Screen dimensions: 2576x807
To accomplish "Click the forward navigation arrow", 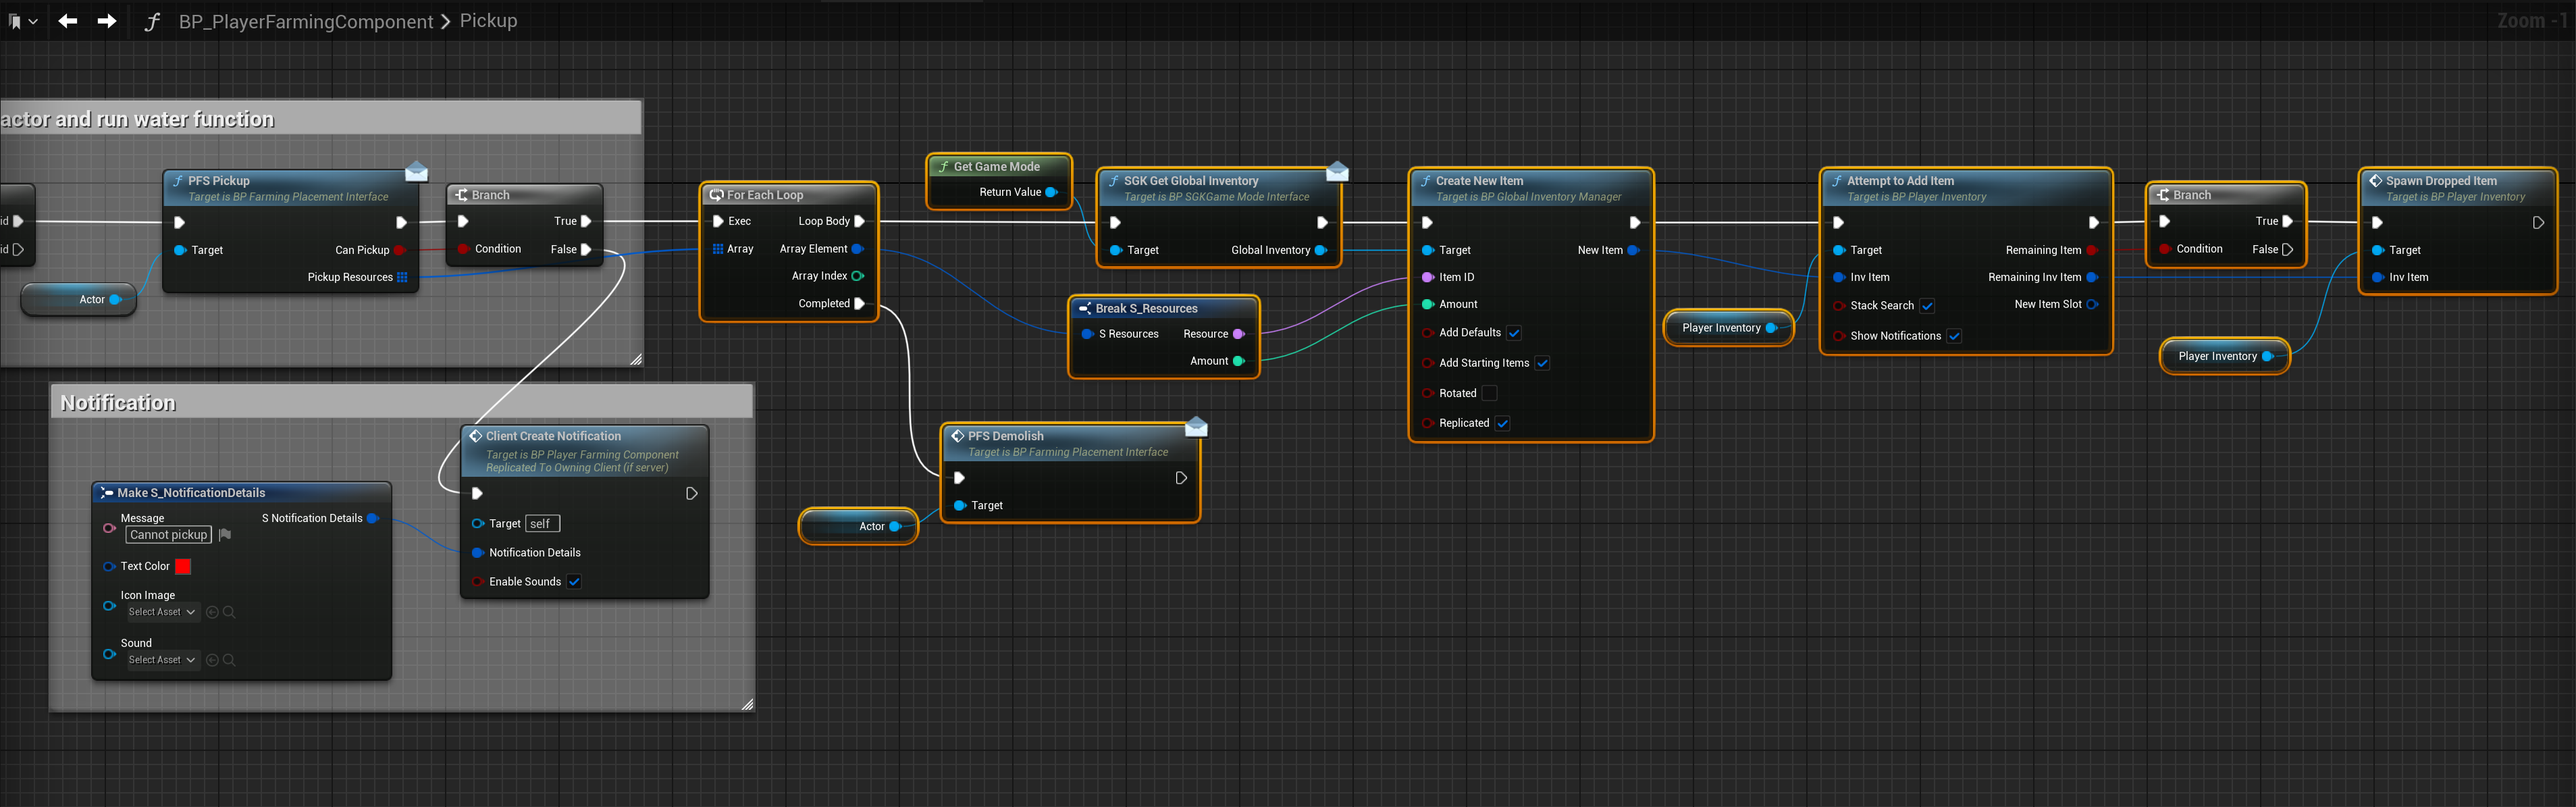I will (x=106, y=21).
